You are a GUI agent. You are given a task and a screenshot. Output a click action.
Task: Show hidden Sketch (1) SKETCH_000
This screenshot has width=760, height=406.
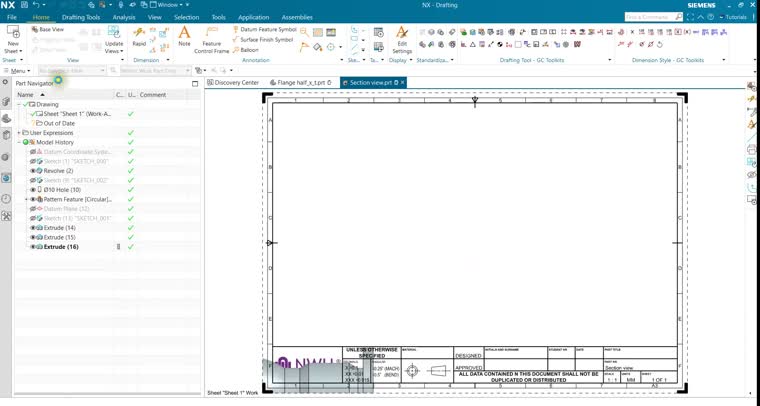[33, 161]
